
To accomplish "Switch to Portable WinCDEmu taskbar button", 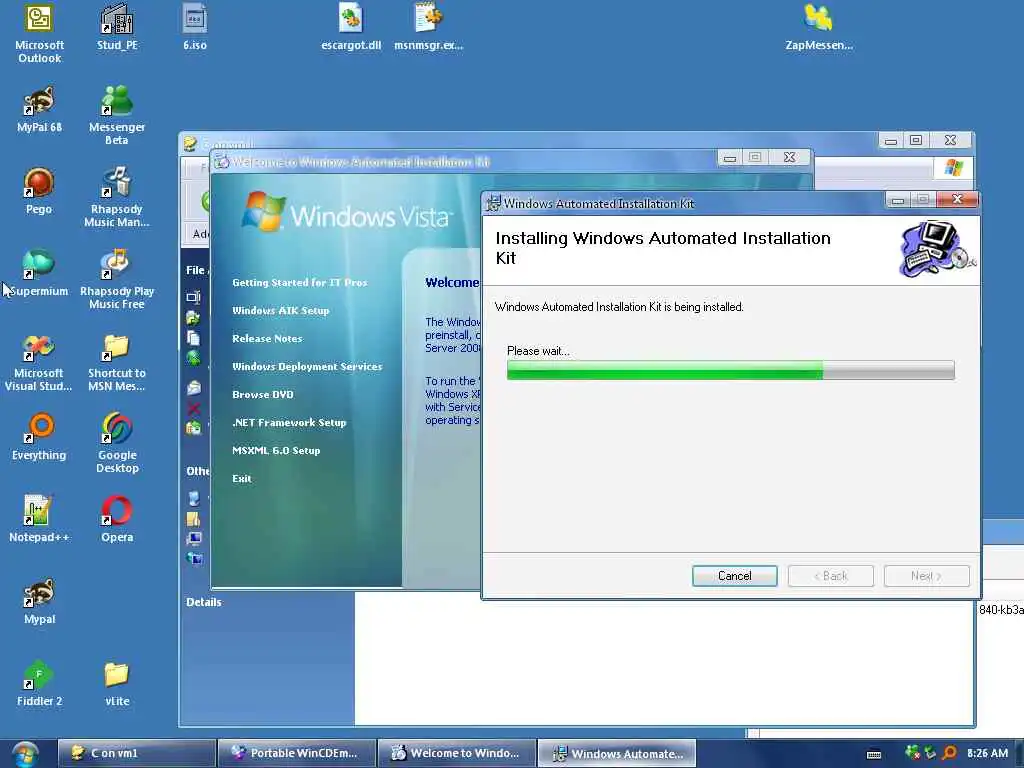I will point(297,754).
